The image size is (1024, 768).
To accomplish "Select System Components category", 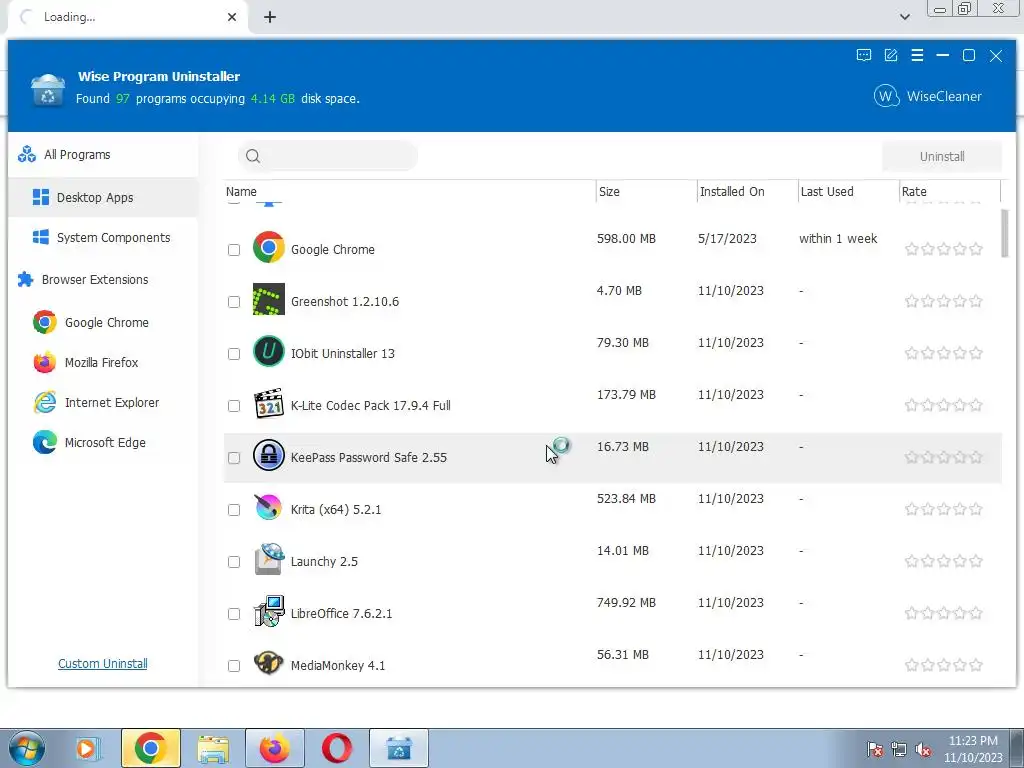I will point(103,238).
